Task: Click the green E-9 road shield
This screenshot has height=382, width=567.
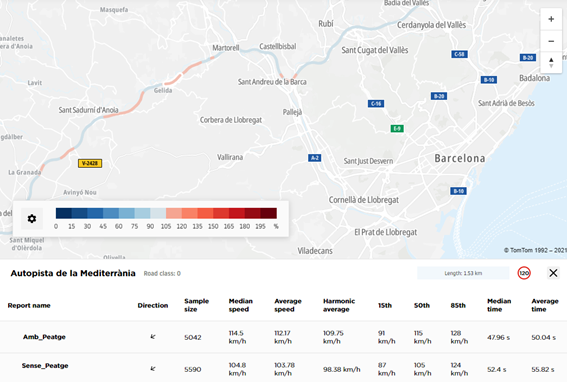Action: pos(397,128)
